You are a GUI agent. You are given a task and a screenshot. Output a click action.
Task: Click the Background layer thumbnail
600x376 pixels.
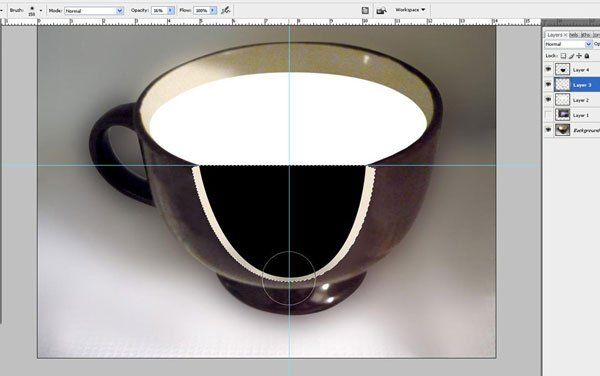tap(562, 130)
